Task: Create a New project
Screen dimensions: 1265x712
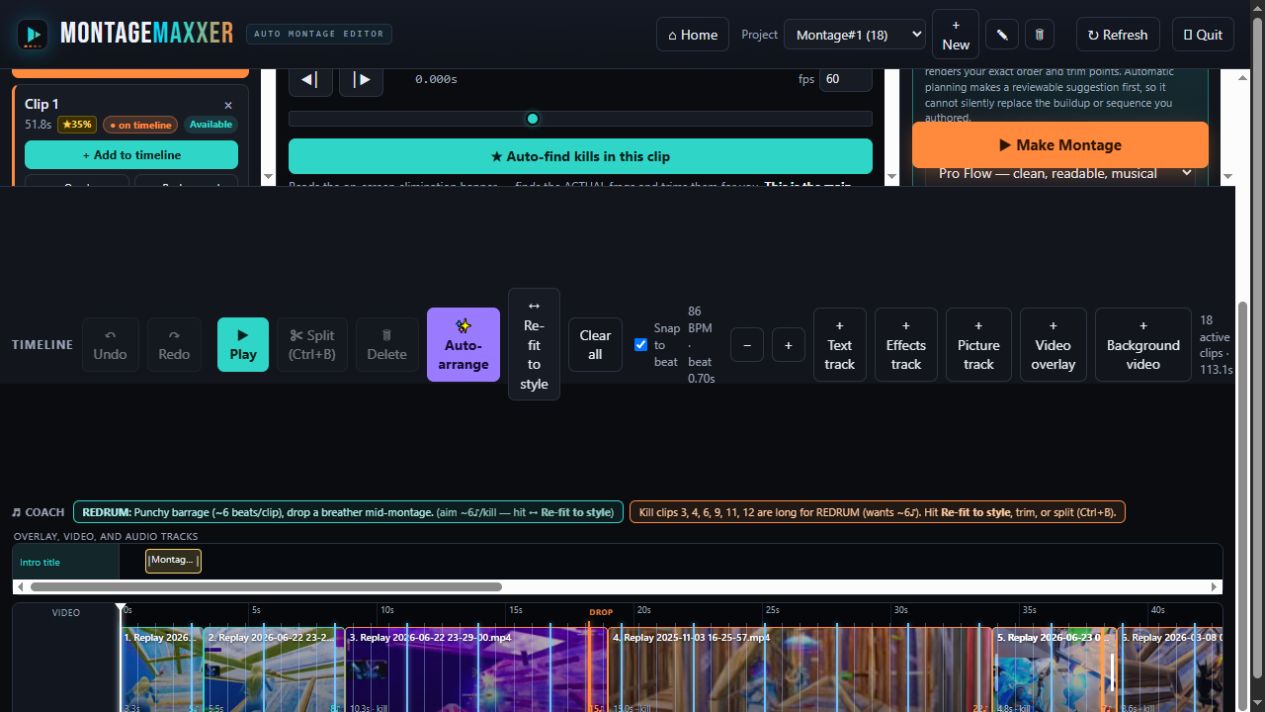Action: pyautogui.click(x=955, y=34)
